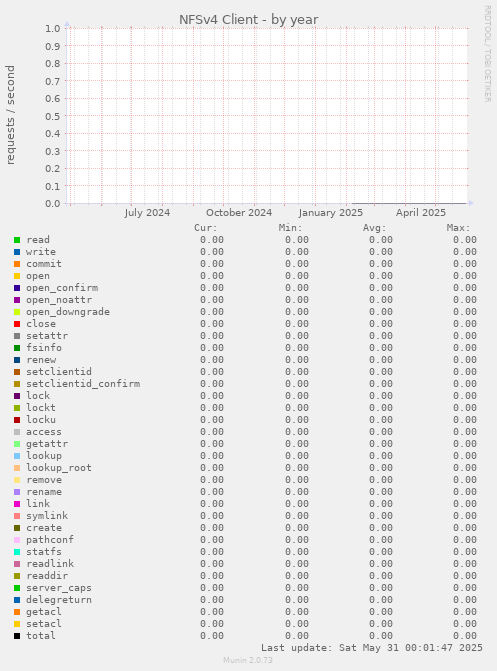Select the purple rename legend square
Image resolution: width=497 pixels, height=671 pixels.
tap(17, 492)
